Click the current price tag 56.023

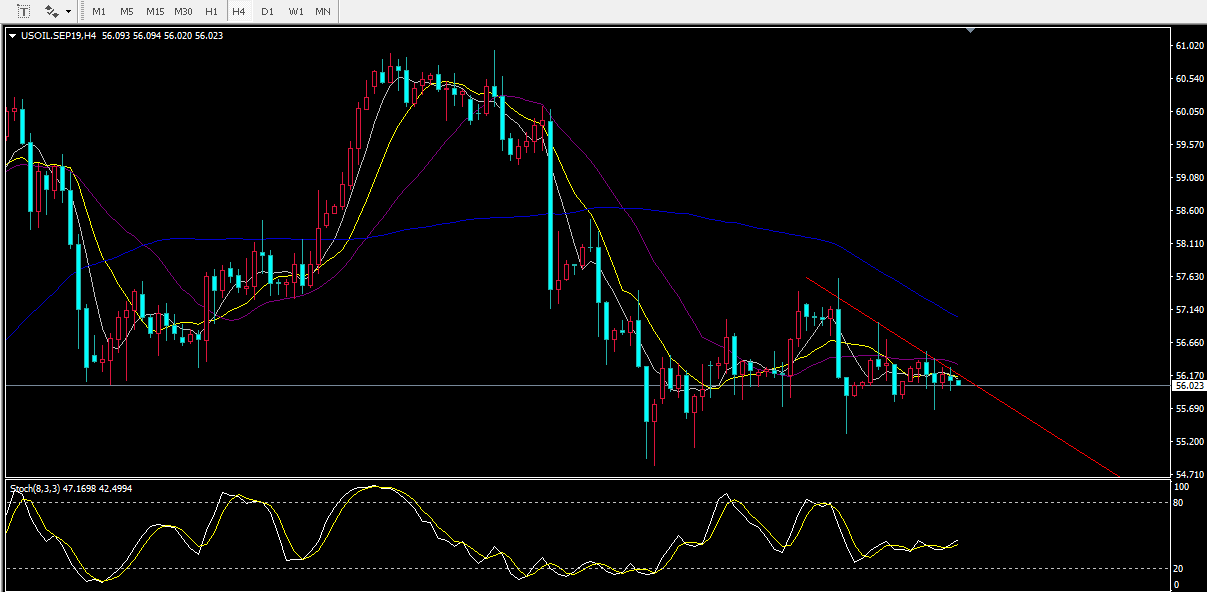1188,385
